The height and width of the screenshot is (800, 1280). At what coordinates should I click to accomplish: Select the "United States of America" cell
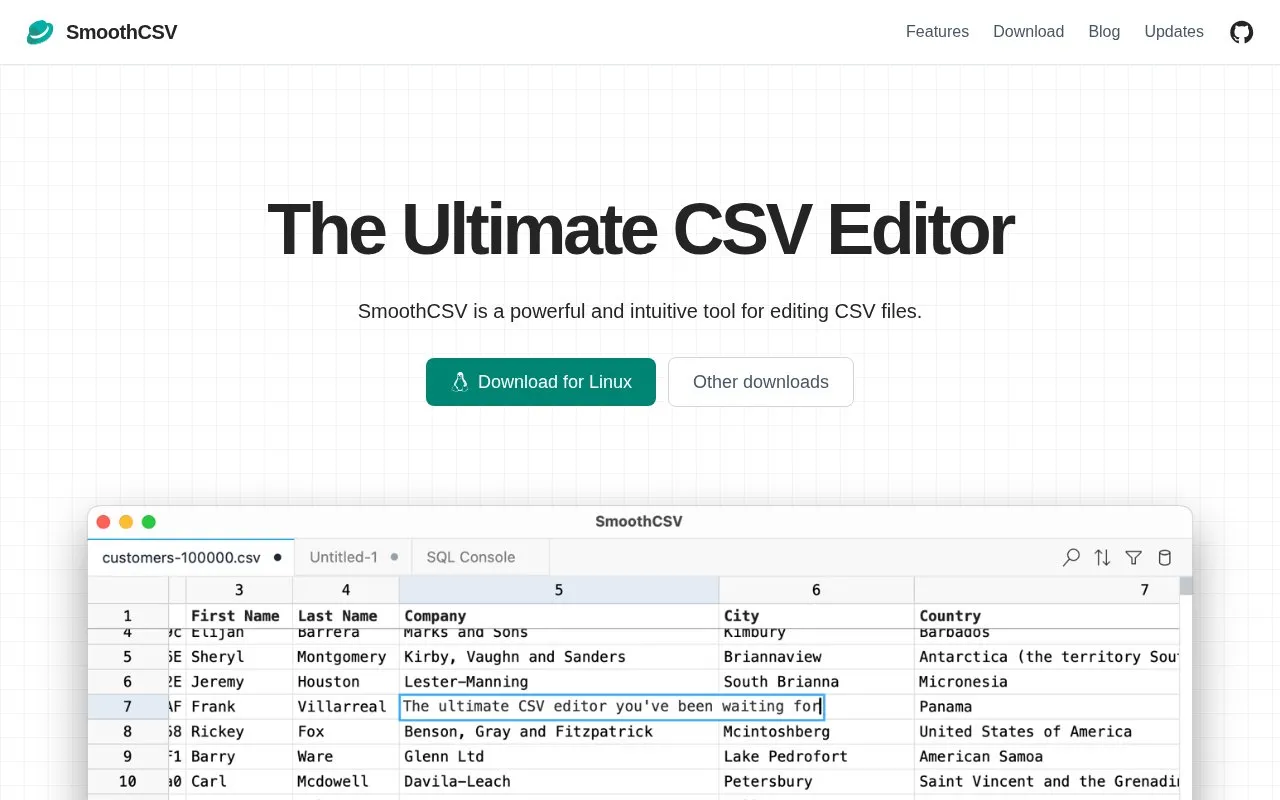click(x=1047, y=732)
